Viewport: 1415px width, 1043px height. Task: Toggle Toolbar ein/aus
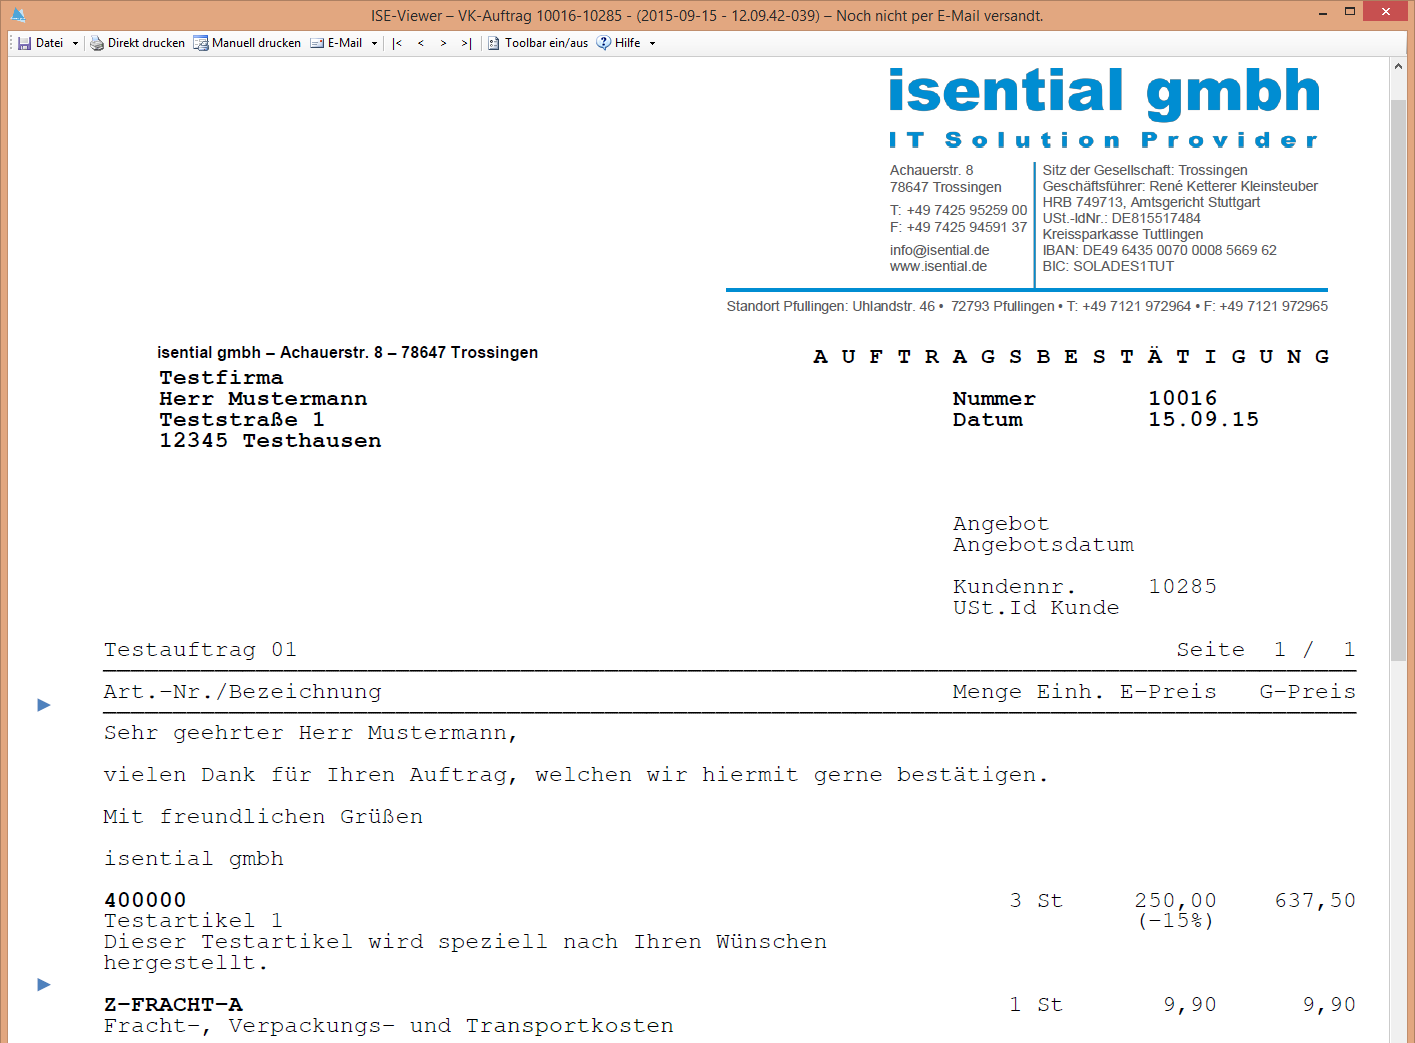pos(538,43)
